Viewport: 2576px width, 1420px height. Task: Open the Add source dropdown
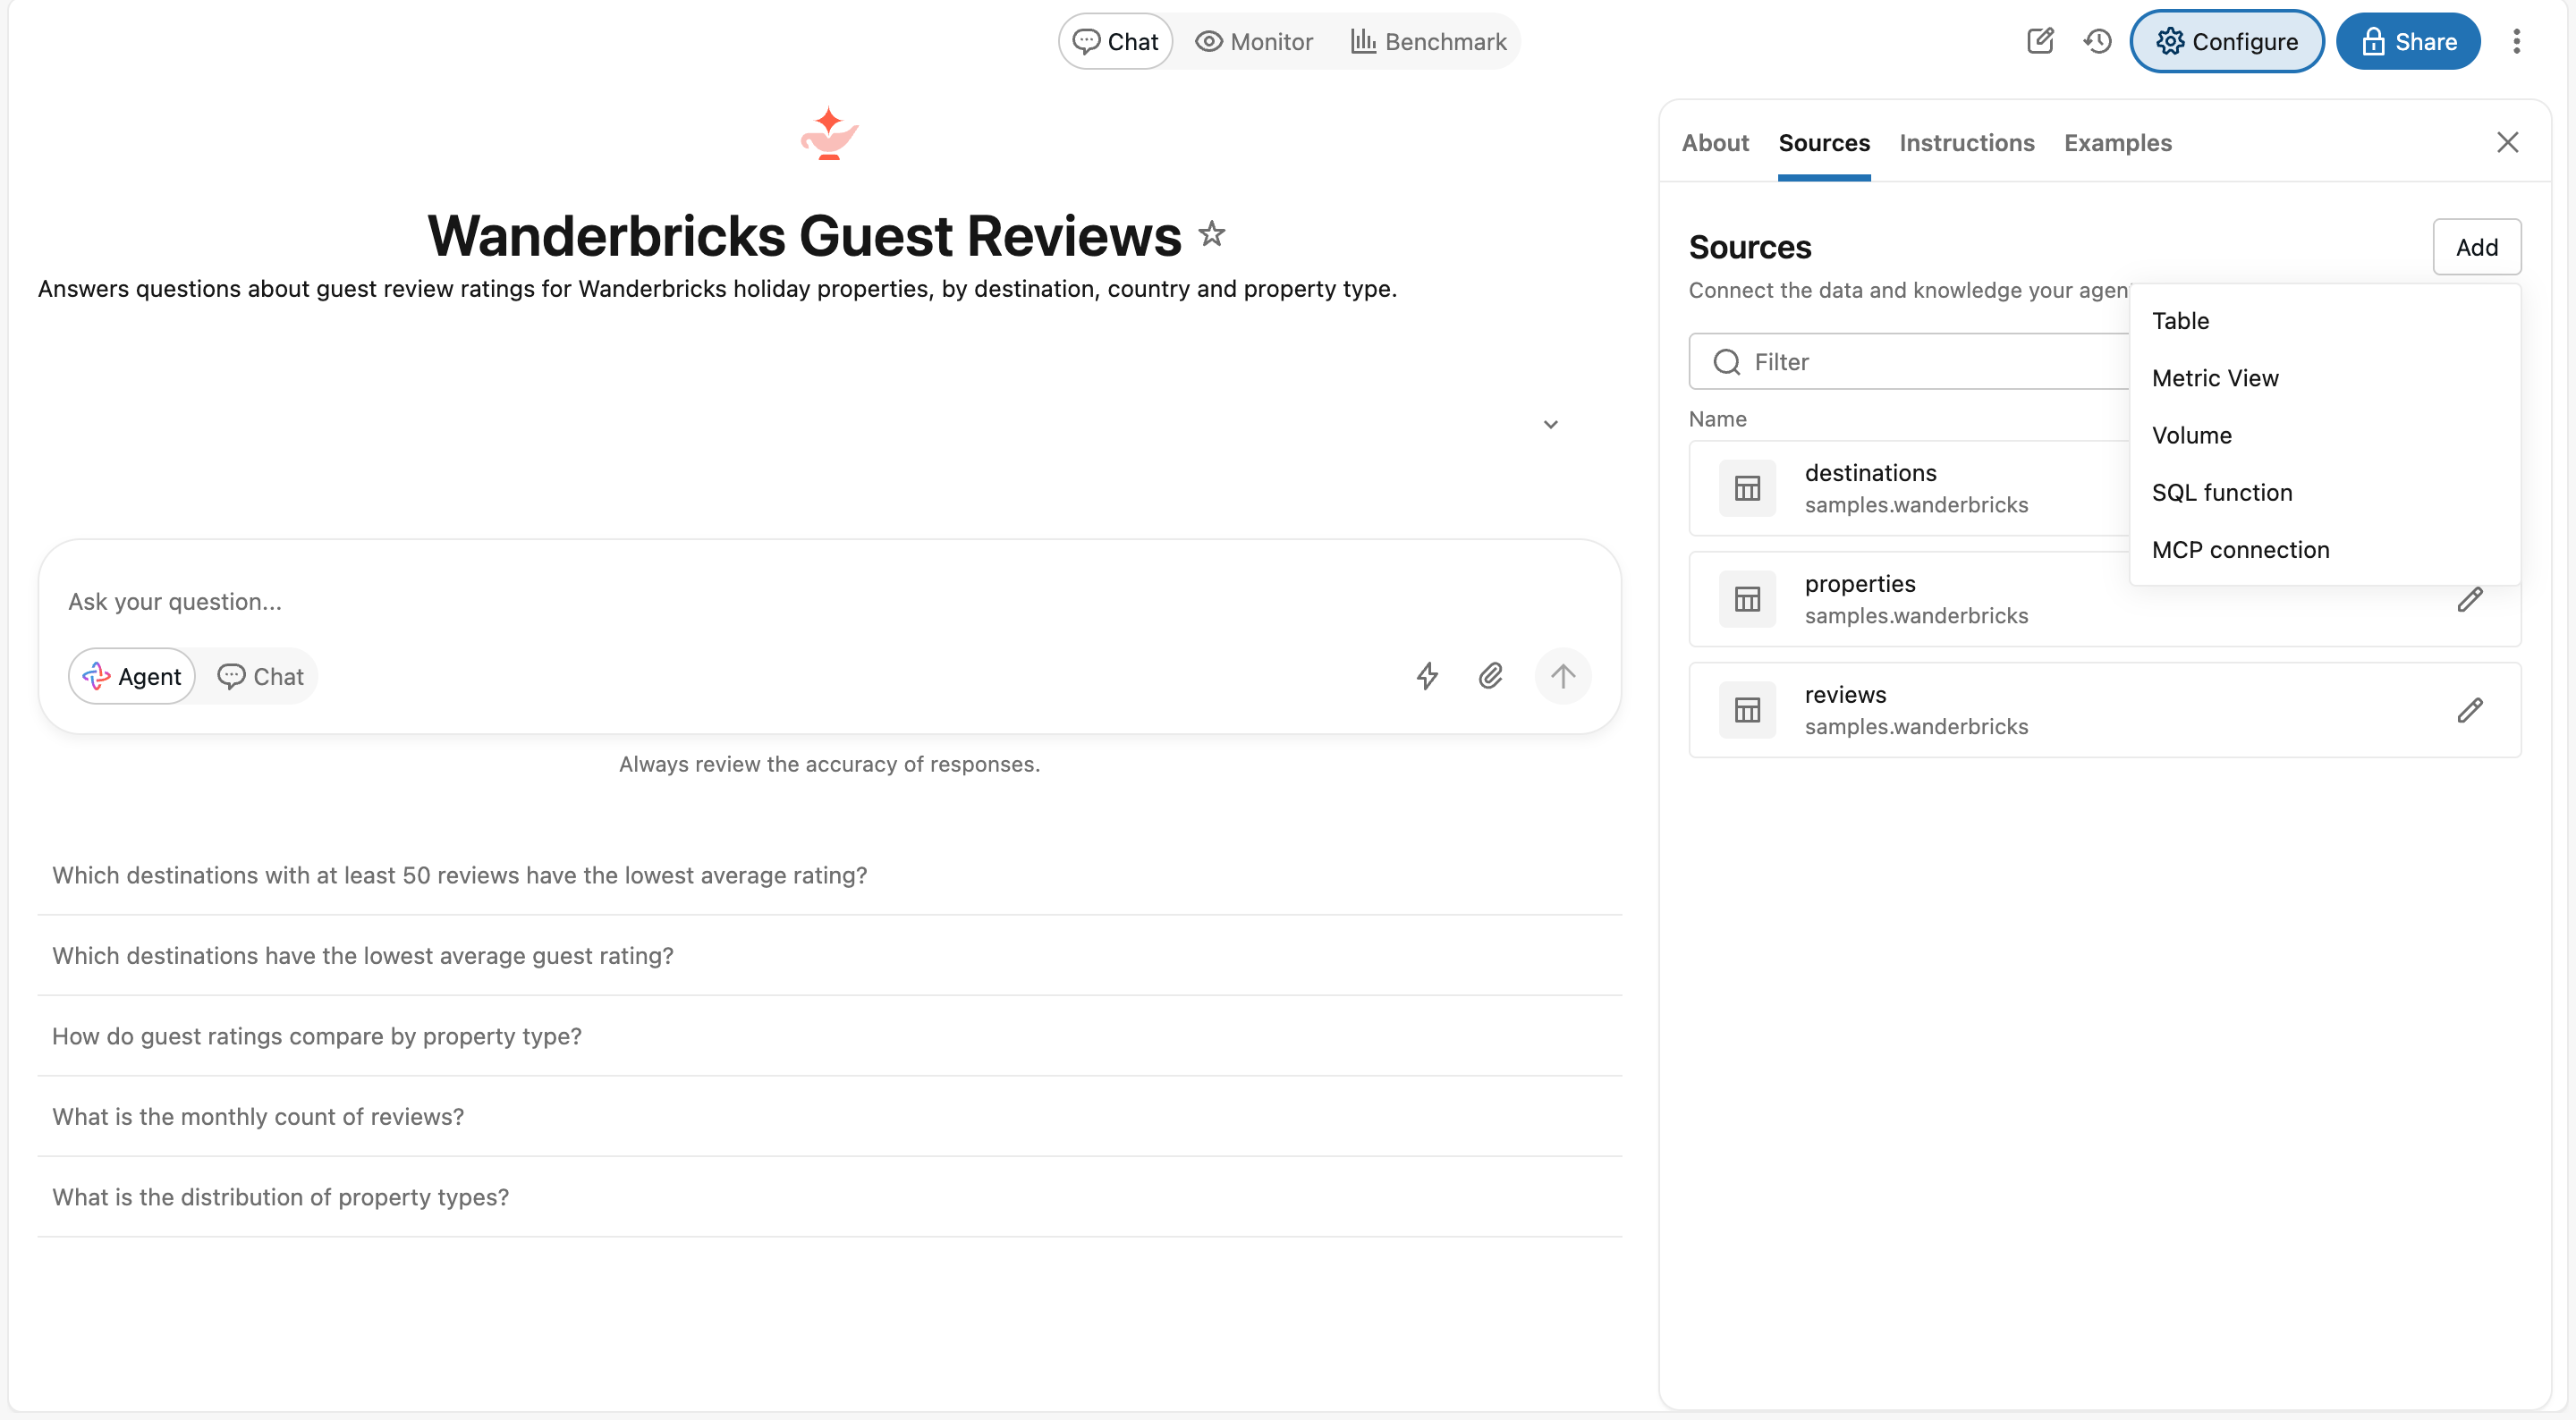[2476, 246]
